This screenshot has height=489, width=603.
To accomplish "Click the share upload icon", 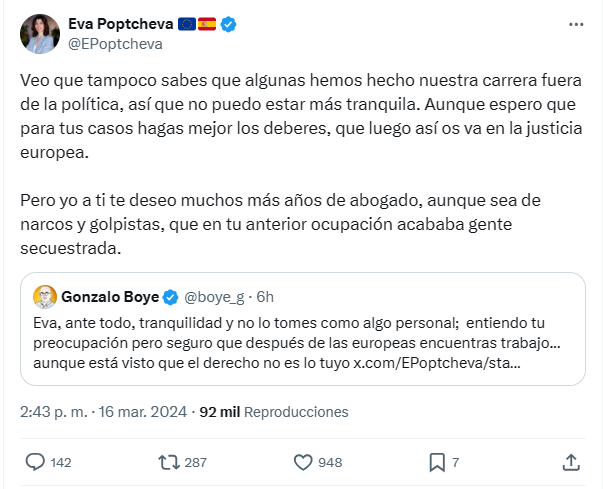I will [x=571, y=462].
